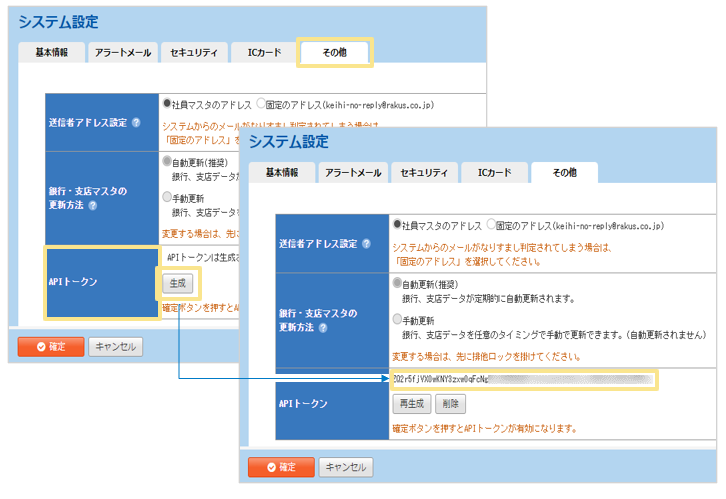Open その他 tab highlighted in back window
726x499 pixels.
point(335,52)
